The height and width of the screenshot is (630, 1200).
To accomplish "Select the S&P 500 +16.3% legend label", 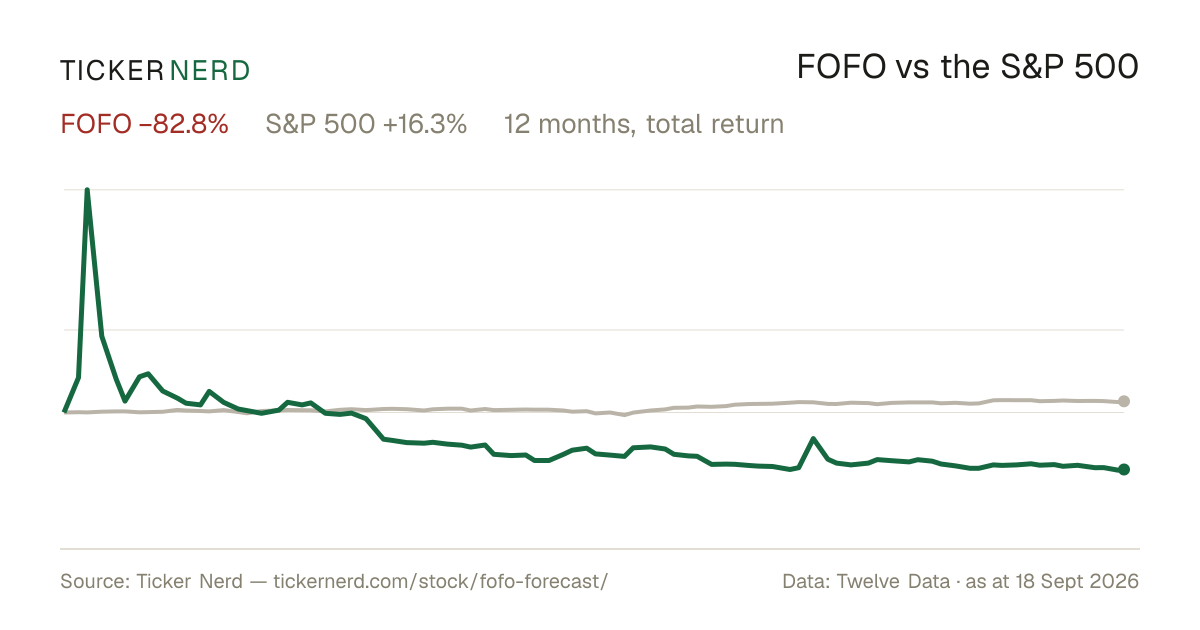I will coord(366,125).
